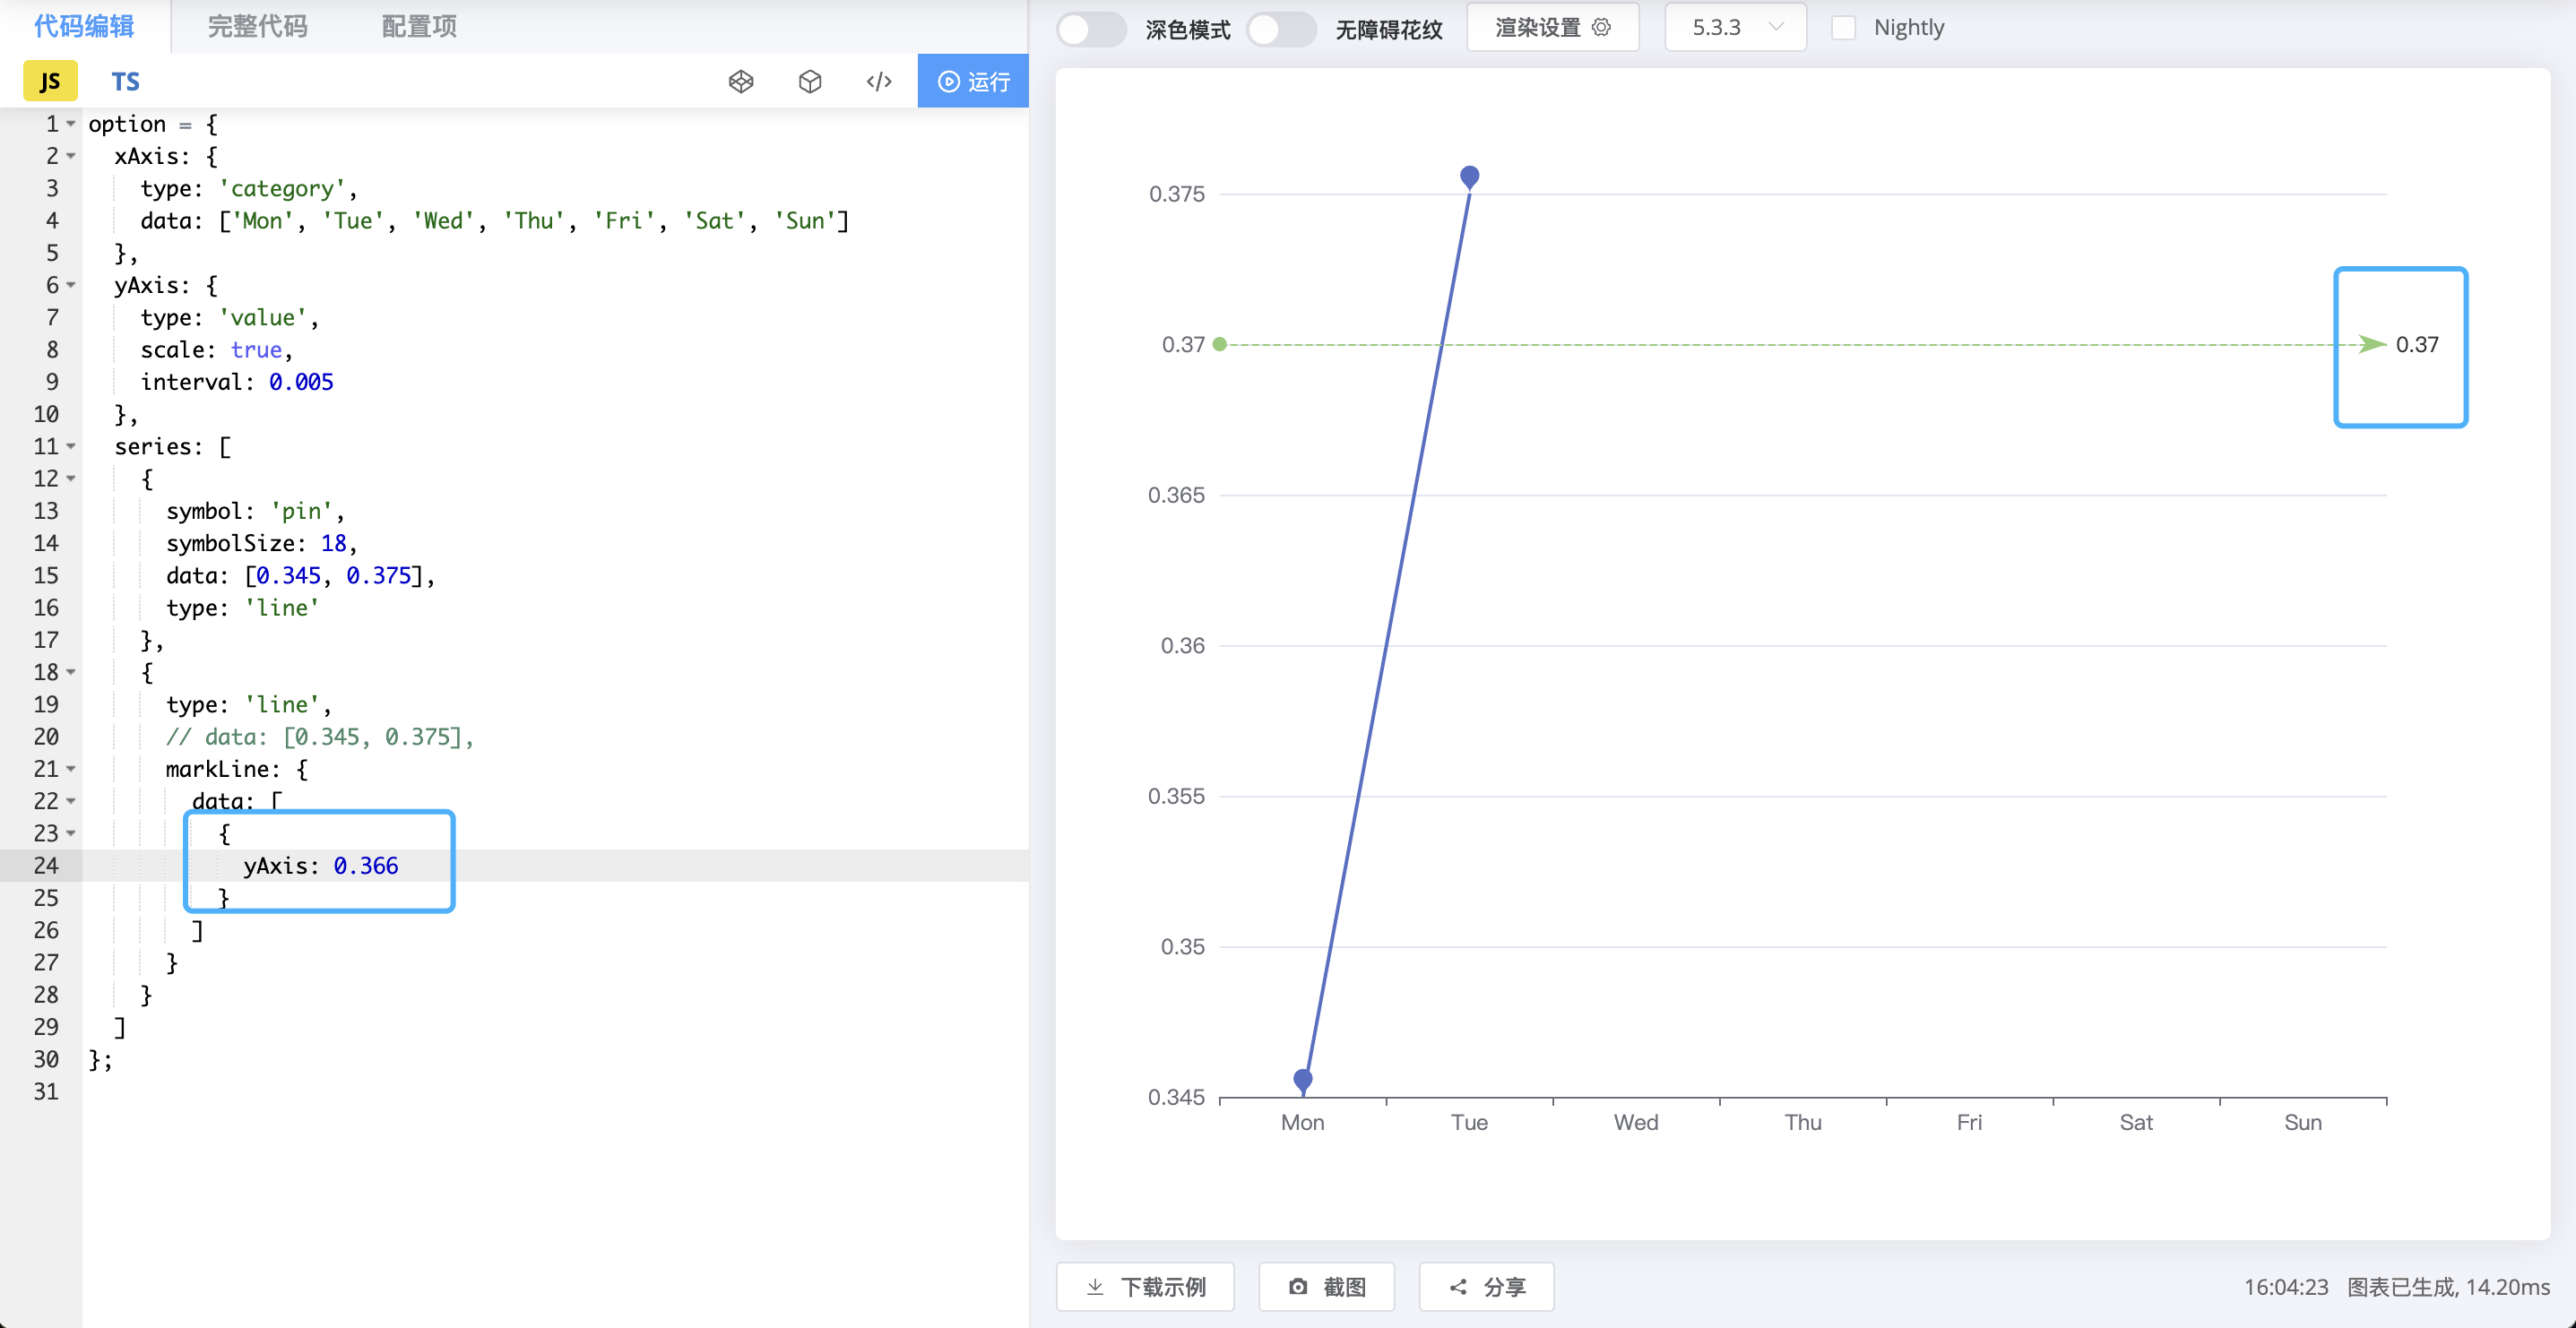Open 渲染设置 render settings gear
The width and height of the screenshot is (2576, 1328).
[1552, 27]
